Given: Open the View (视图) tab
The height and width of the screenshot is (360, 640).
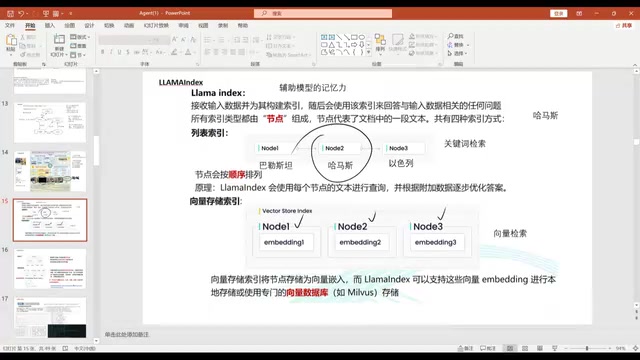Looking at the screenshot, I should point(203,25).
